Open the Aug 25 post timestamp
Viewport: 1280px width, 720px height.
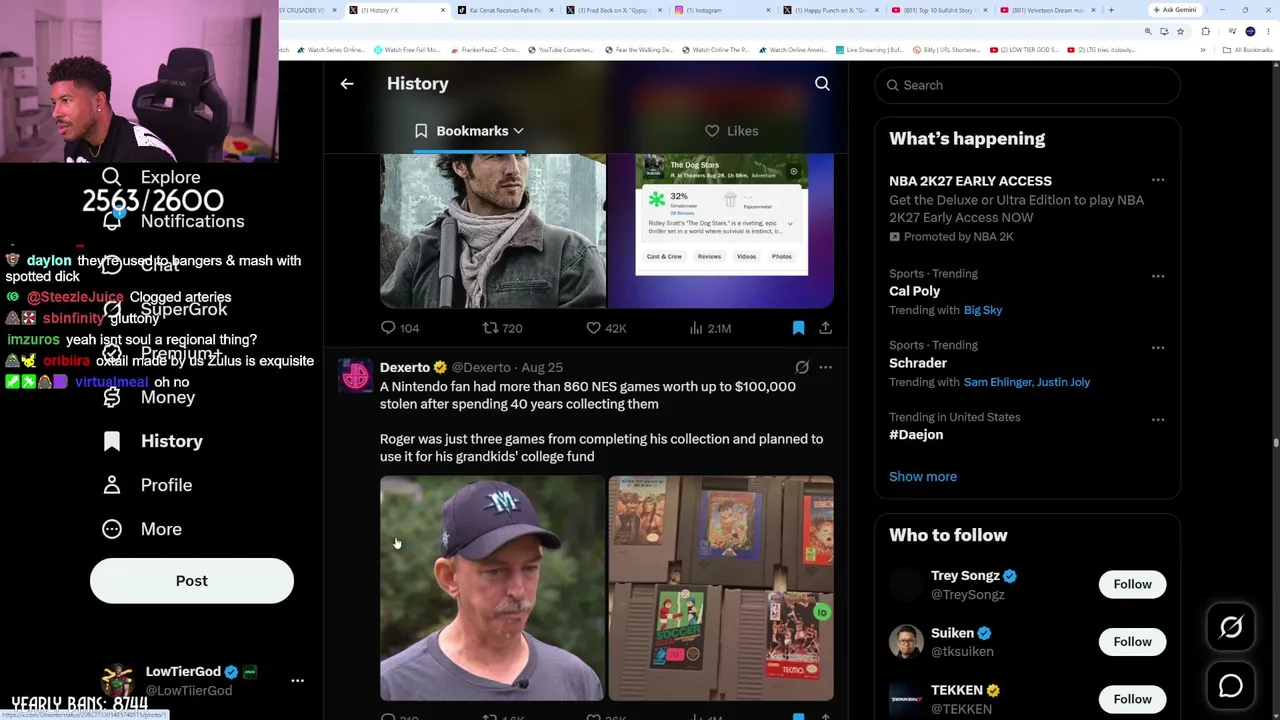(x=542, y=367)
